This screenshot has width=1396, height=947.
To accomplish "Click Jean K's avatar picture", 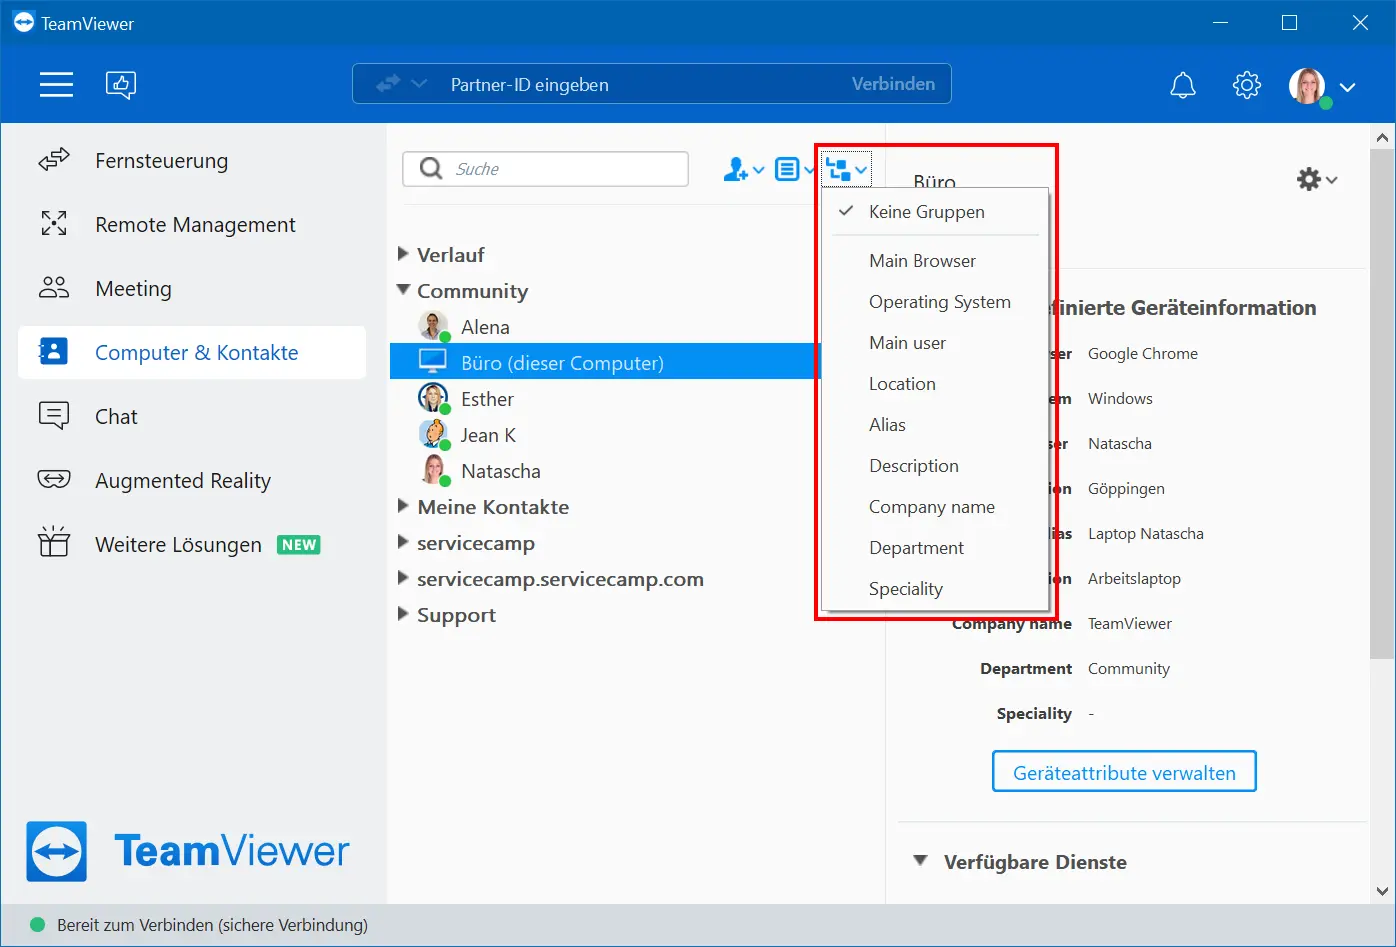I will point(433,434).
